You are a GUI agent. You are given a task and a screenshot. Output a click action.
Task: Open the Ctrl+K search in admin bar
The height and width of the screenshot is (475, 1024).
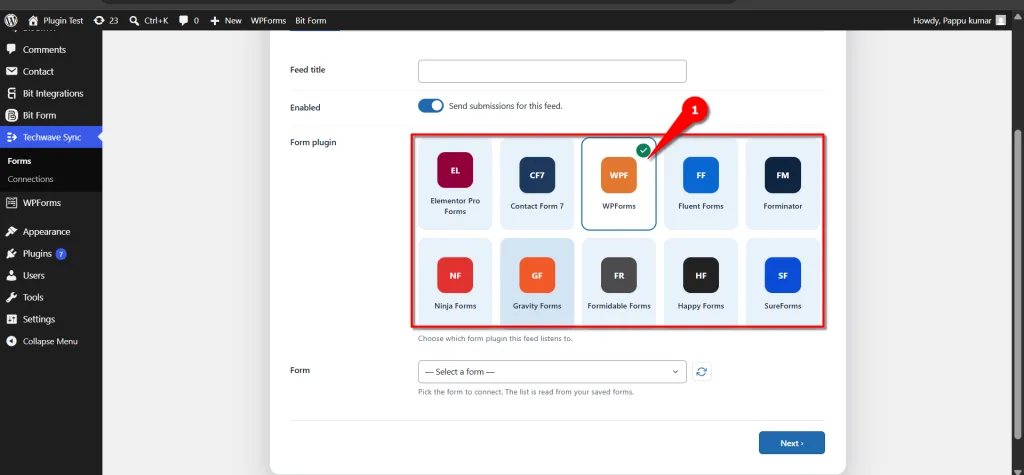click(x=148, y=20)
